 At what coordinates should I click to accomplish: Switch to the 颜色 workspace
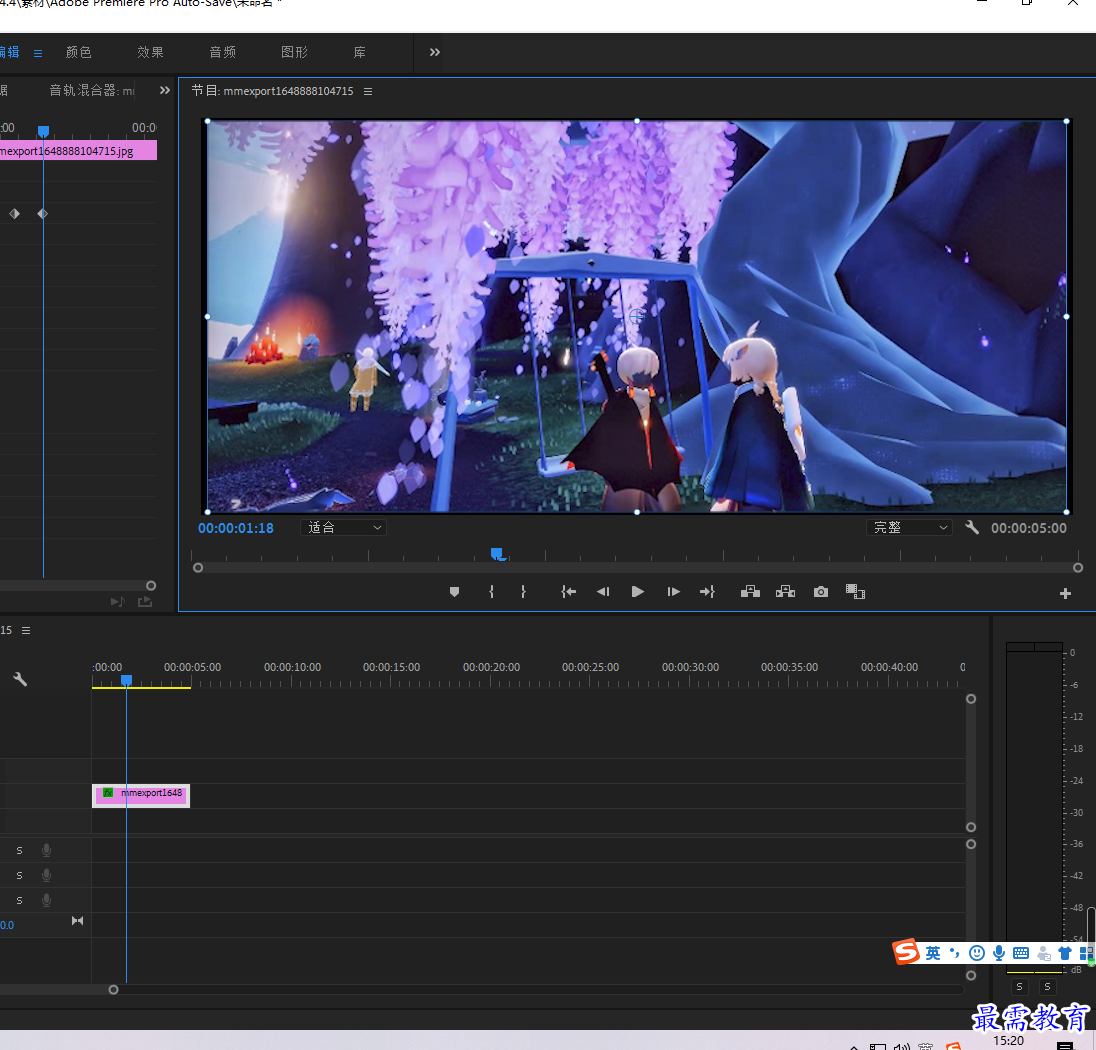coord(78,52)
